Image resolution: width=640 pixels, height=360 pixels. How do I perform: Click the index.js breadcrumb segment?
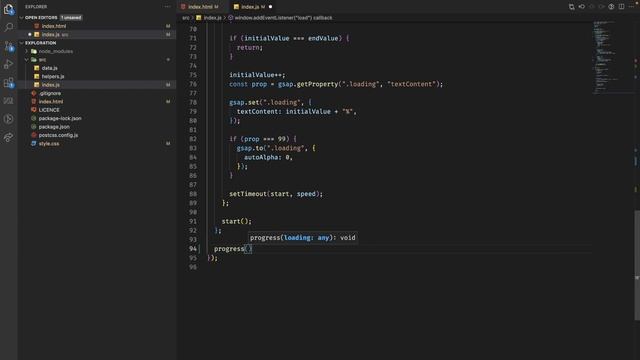click(x=212, y=18)
